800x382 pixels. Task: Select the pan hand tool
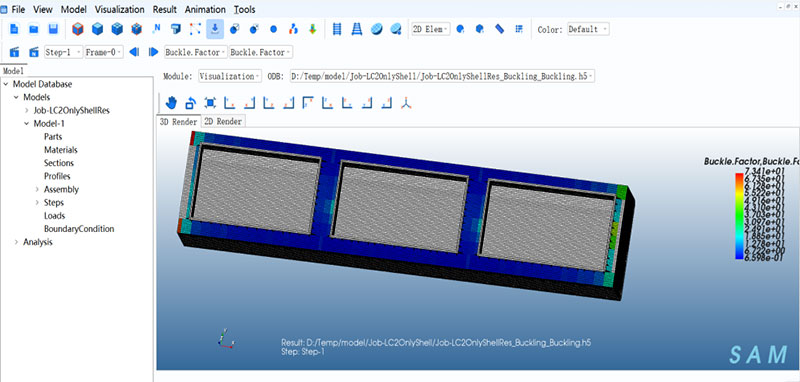point(171,103)
